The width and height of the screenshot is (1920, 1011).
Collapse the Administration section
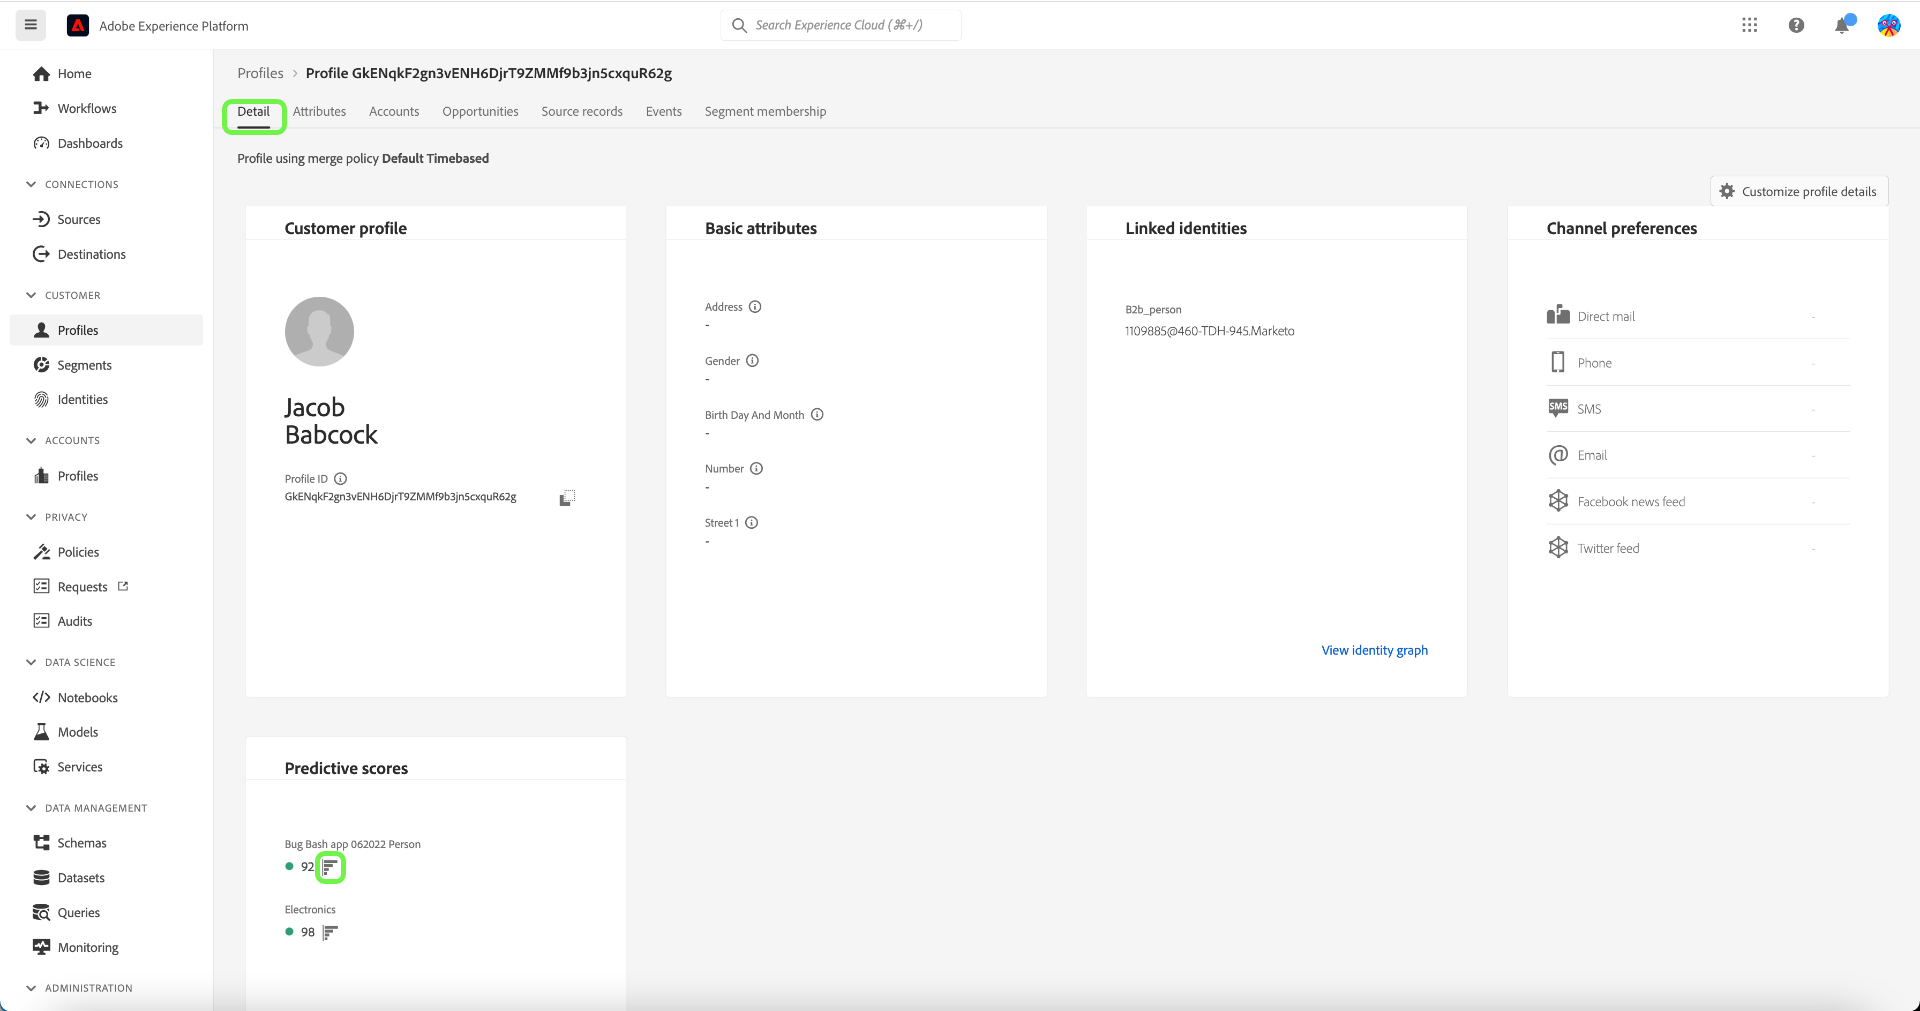tap(31, 989)
